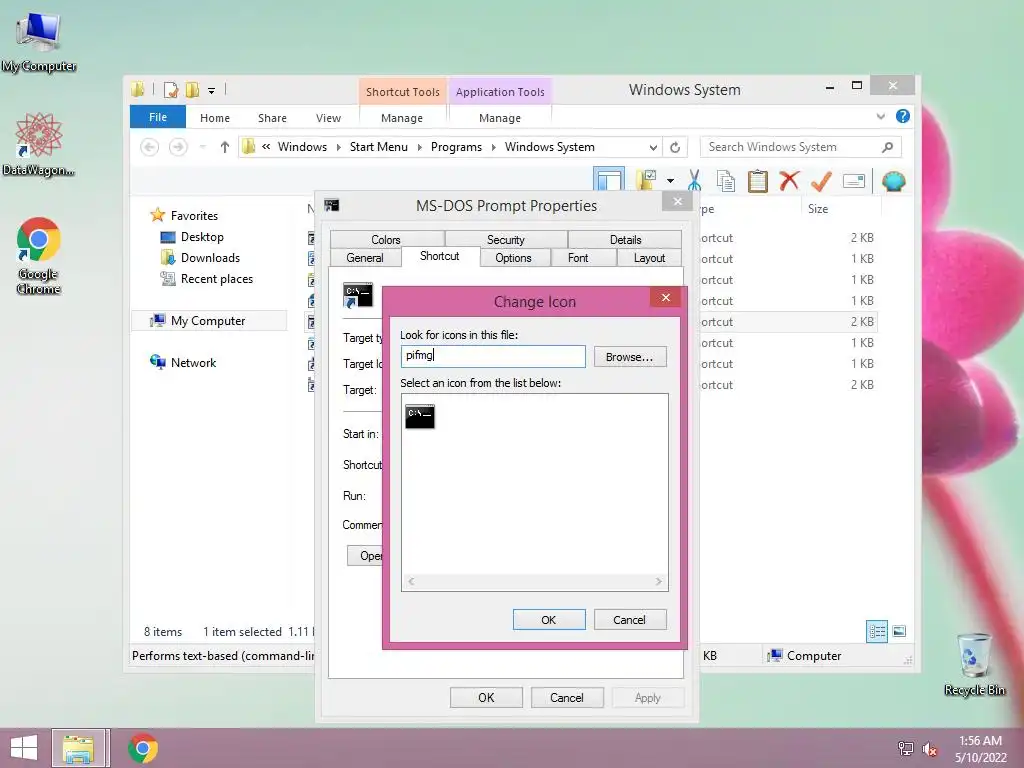The image size is (1024, 768).
Task: Switch to Details tab in Properties
Action: (626, 240)
